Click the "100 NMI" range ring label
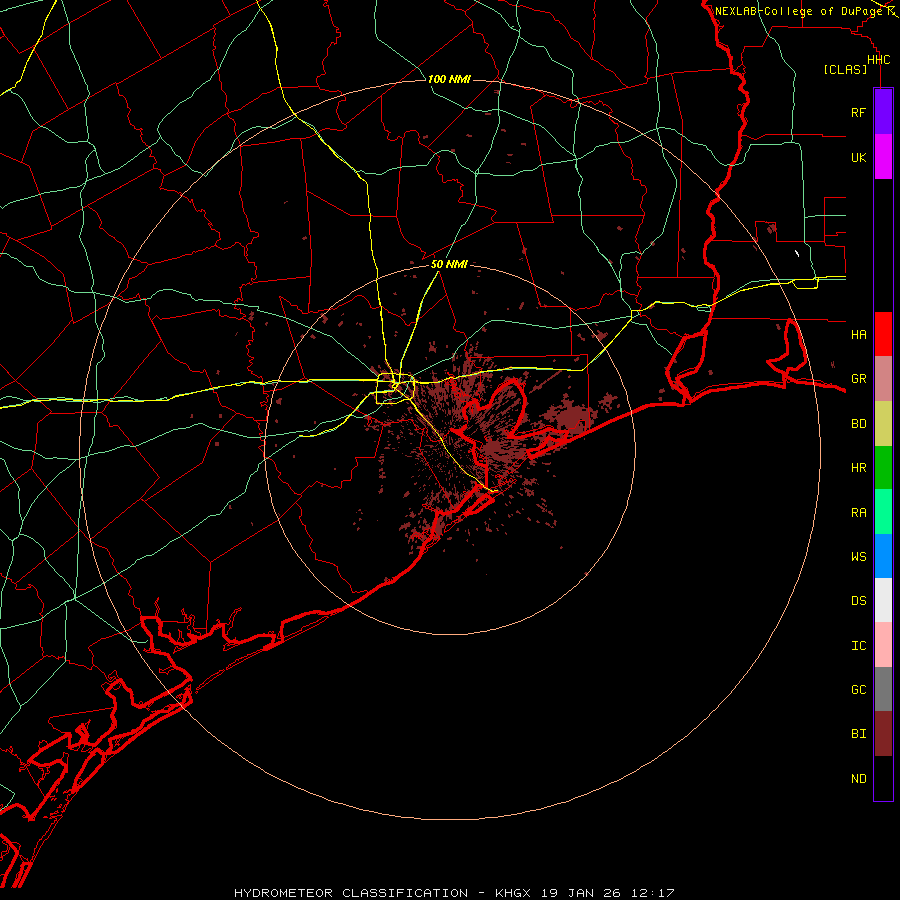 tap(449, 79)
